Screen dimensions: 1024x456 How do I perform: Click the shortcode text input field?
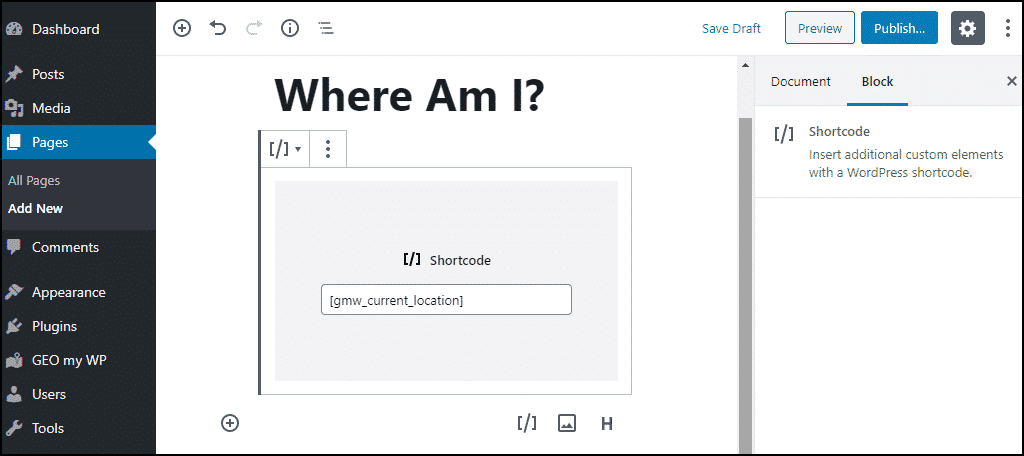pyautogui.click(x=446, y=300)
